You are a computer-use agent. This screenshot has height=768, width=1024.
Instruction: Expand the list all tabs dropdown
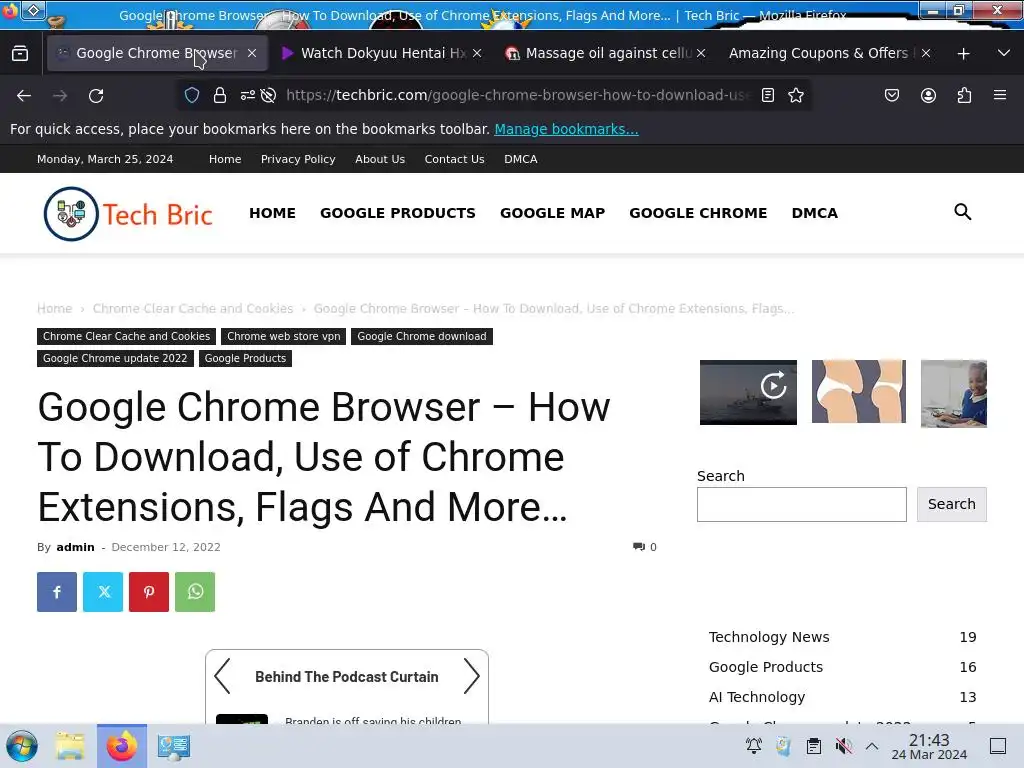[1004, 53]
